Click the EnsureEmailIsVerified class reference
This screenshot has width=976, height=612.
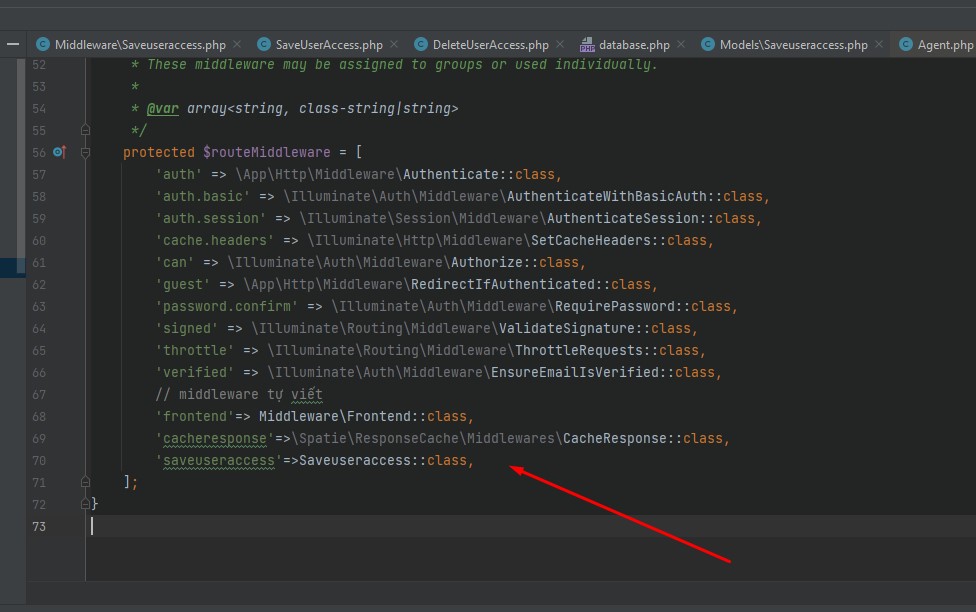(x=575, y=372)
